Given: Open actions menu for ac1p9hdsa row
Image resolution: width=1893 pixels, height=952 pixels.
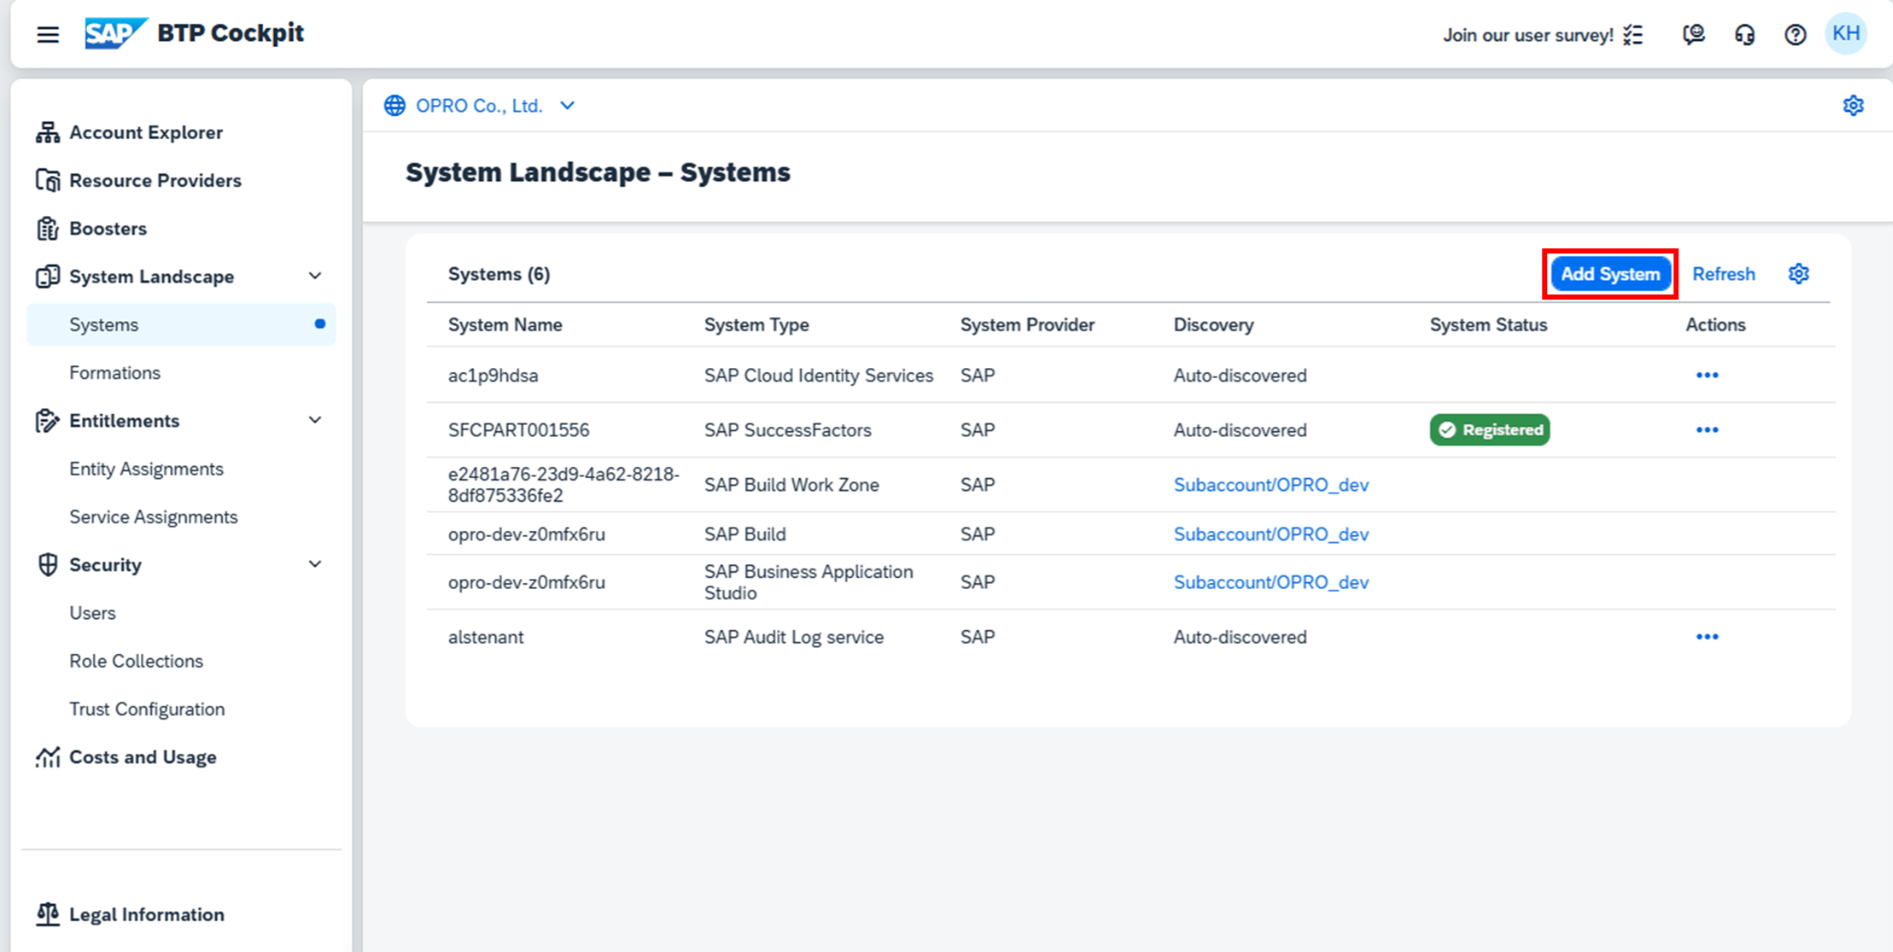Looking at the screenshot, I should pyautogui.click(x=1706, y=376).
